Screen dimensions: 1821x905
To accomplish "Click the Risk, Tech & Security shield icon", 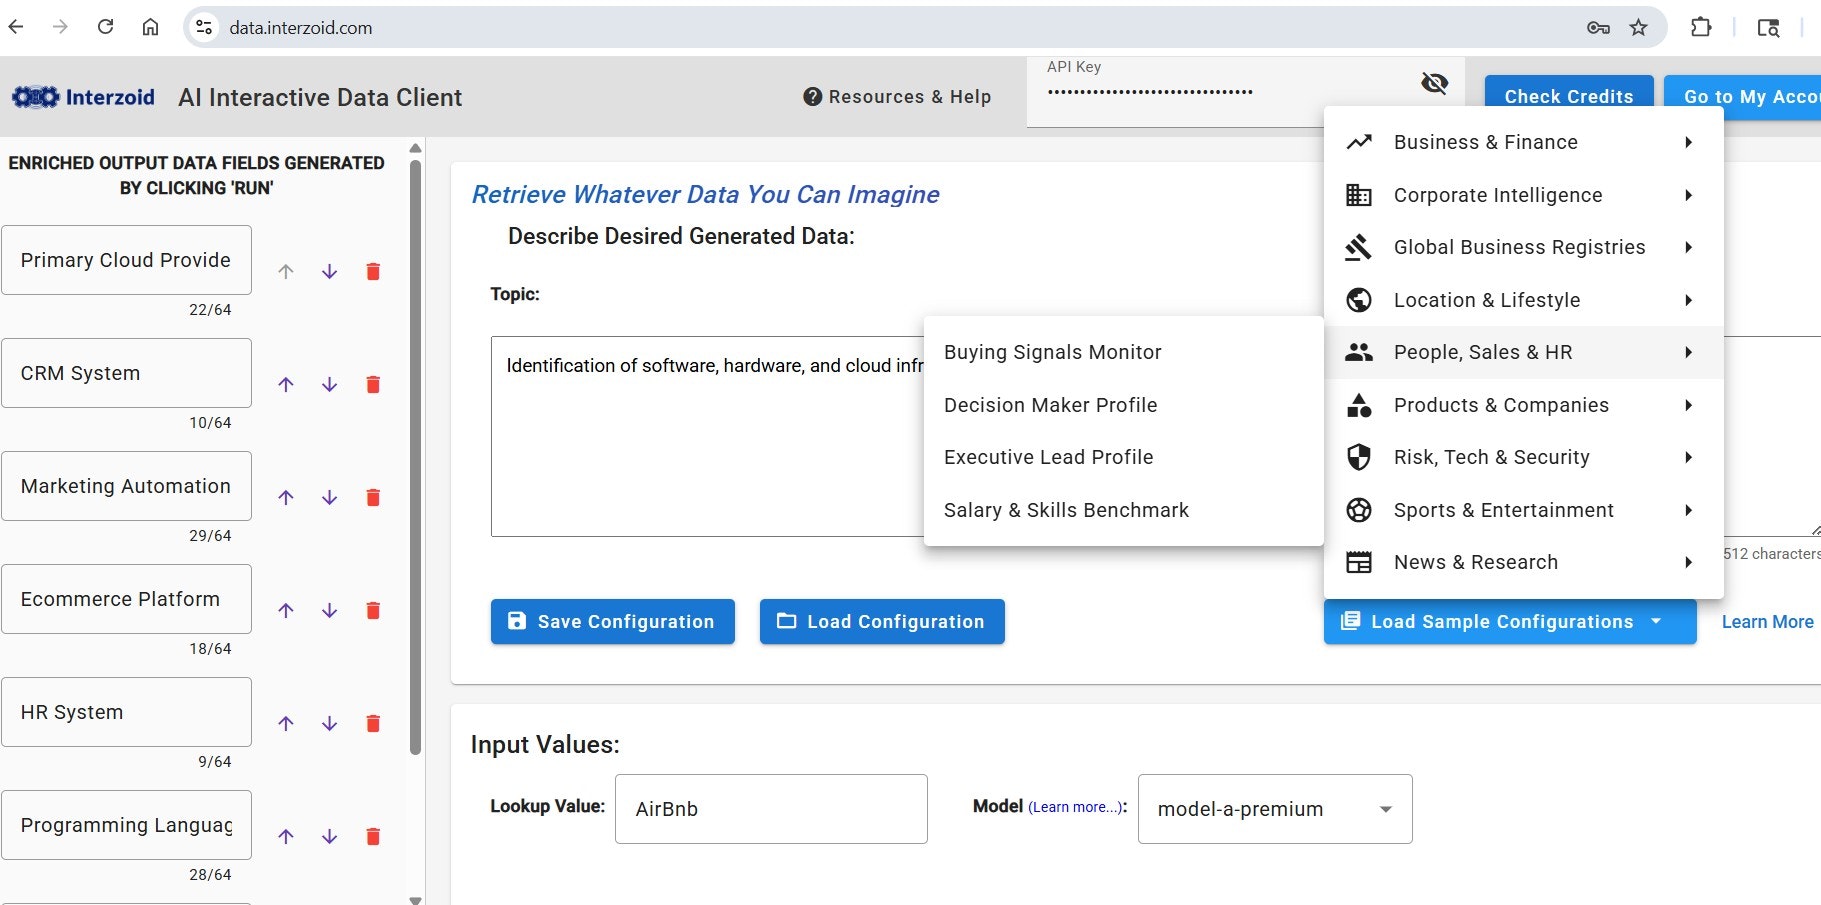I will (1360, 457).
